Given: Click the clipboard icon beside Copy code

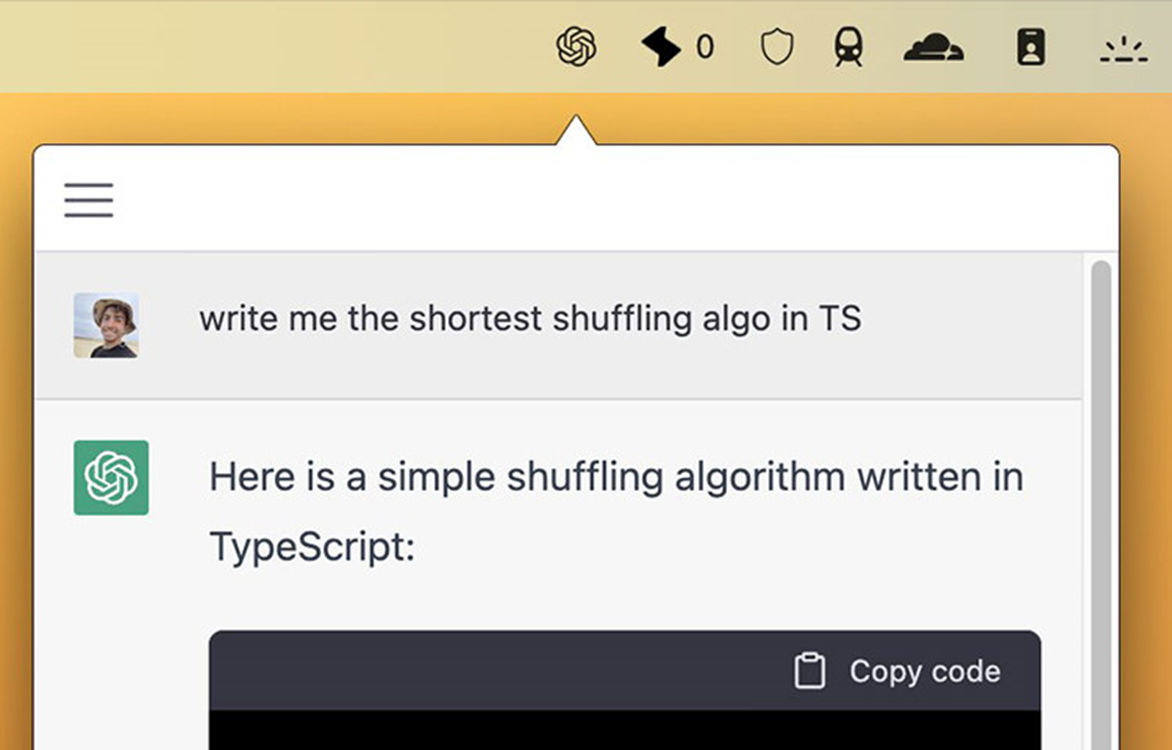Looking at the screenshot, I should [x=809, y=671].
